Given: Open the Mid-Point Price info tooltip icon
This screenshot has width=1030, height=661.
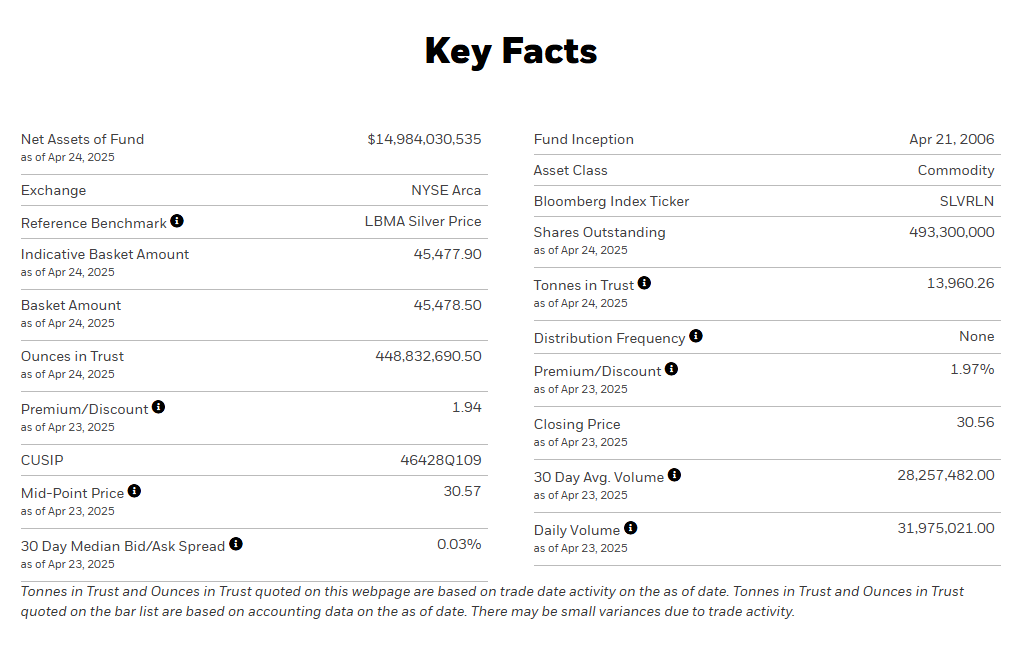Looking at the screenshot, I should (135, 491).
